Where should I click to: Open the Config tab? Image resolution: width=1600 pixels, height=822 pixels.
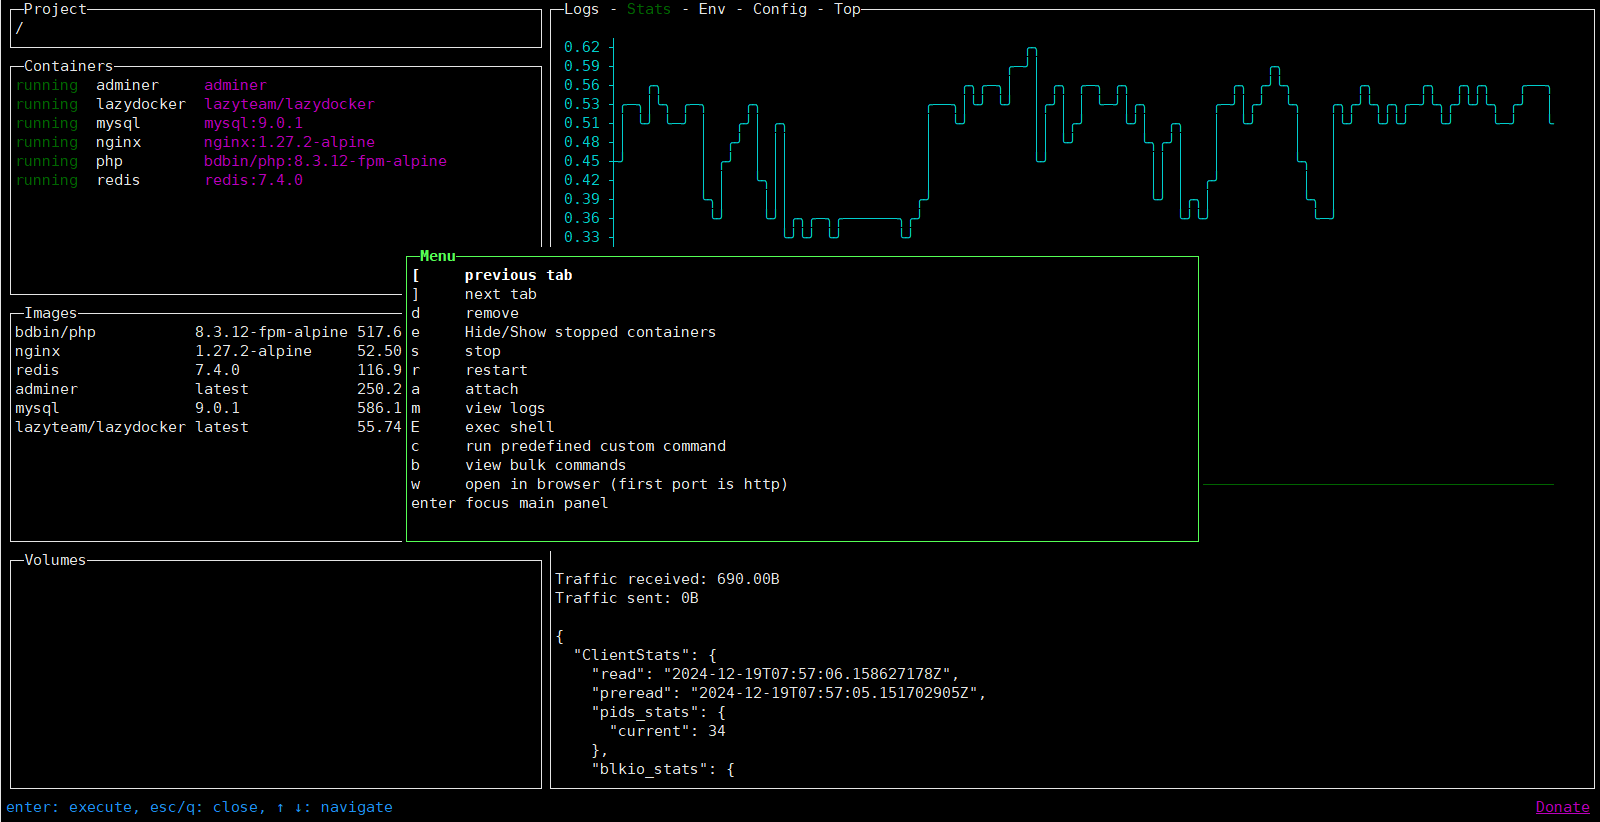pos(780,9)
